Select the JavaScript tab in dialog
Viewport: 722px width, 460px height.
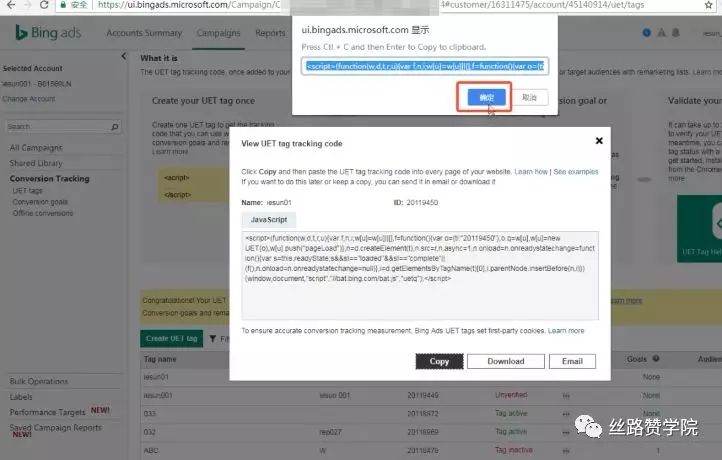tap(269, 220)
